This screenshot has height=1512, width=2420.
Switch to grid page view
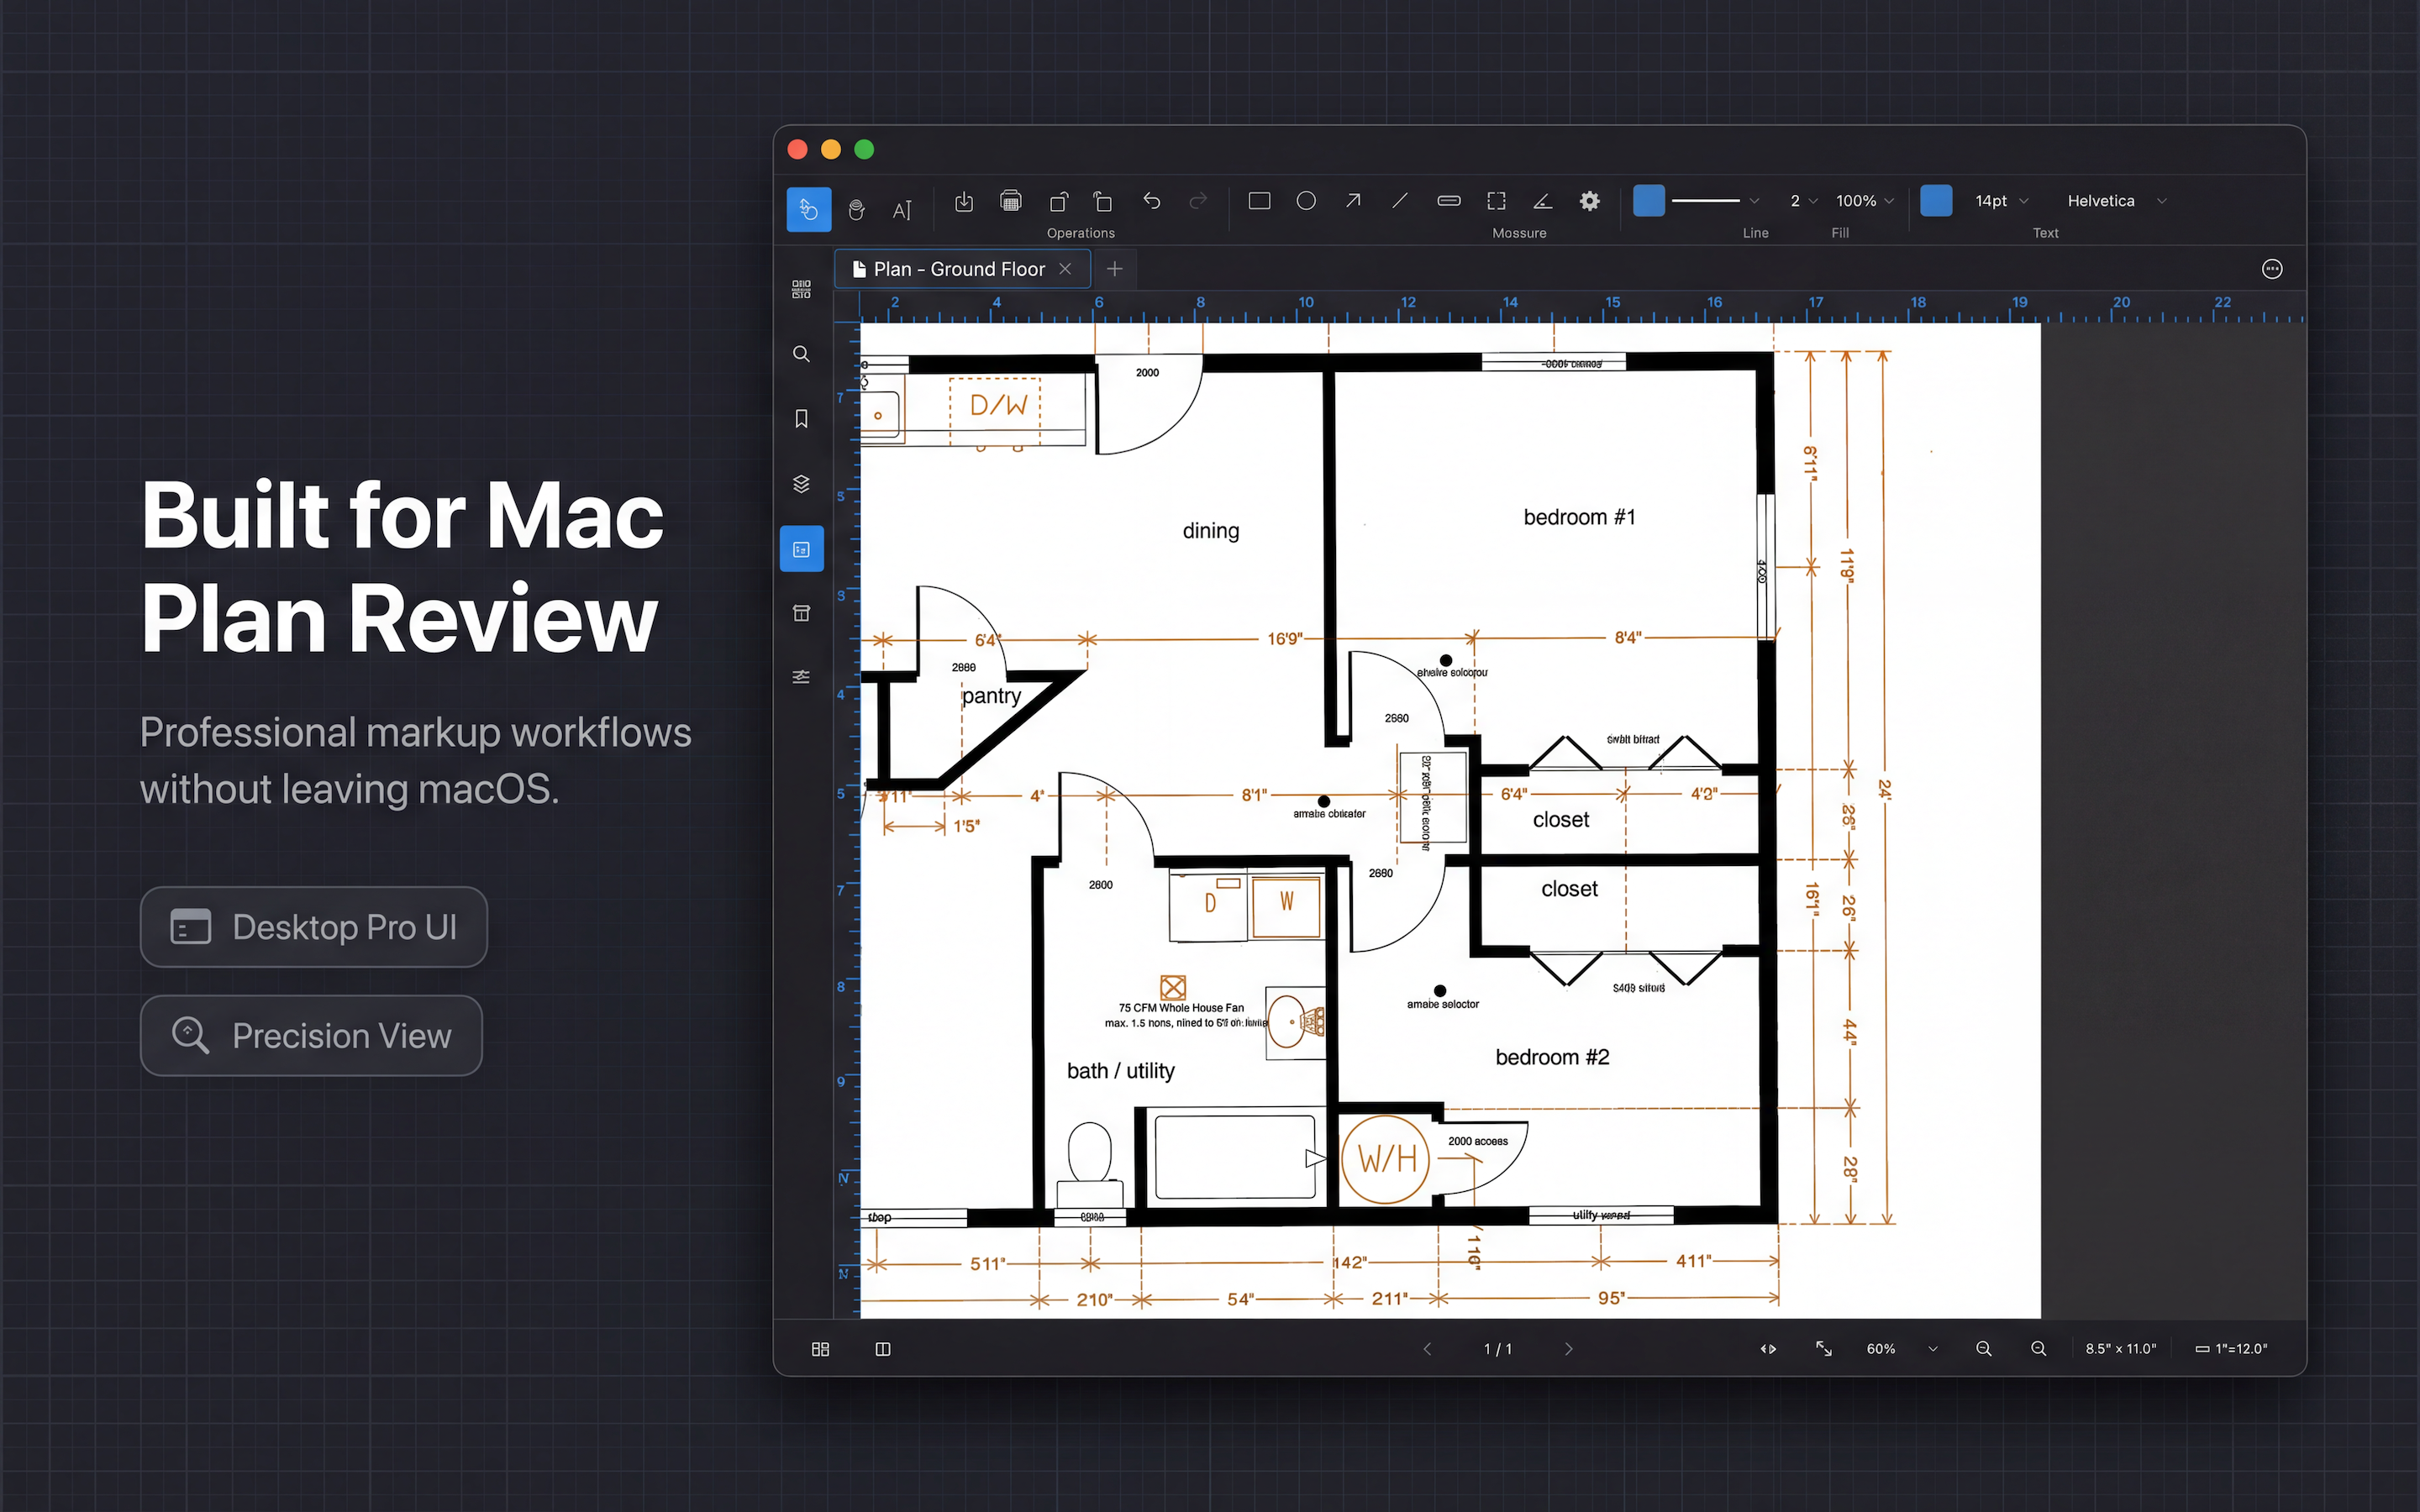[x=820, y=1349]
